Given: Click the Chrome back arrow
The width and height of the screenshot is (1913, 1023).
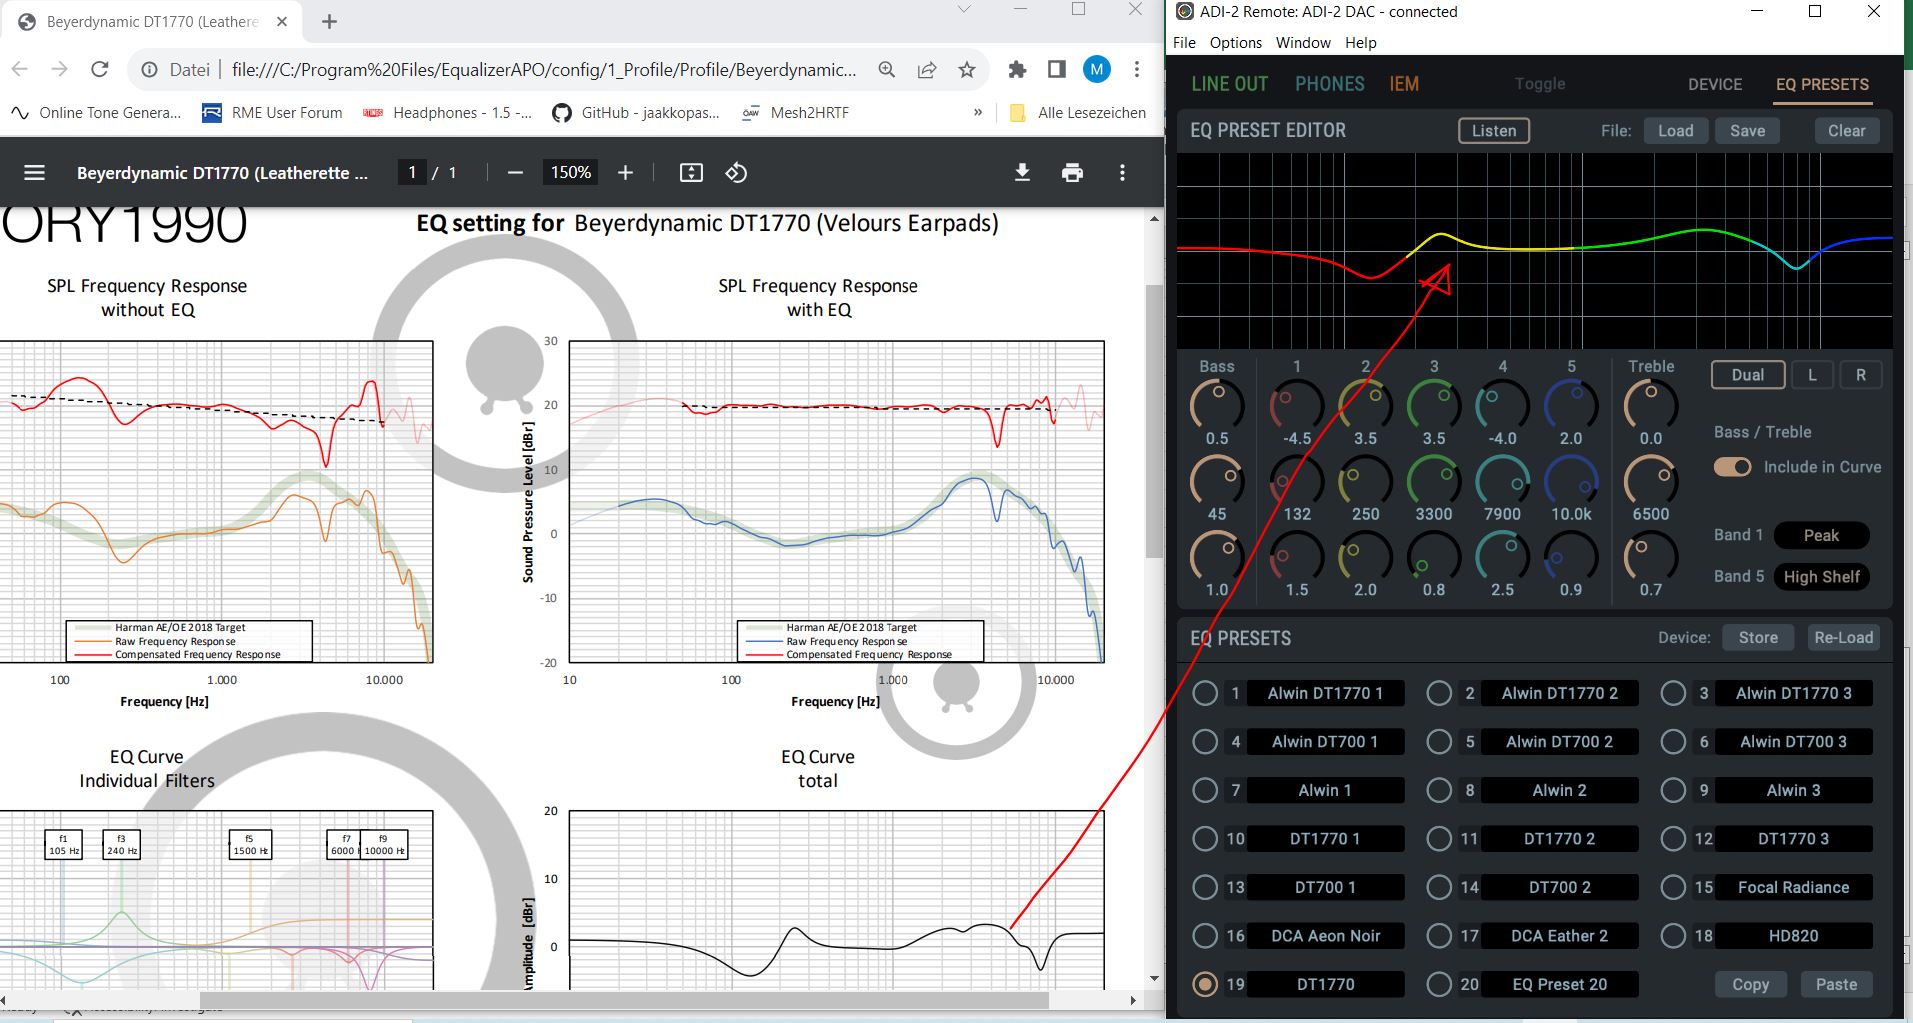Looking at the screenshot, I should coord(20,69).
